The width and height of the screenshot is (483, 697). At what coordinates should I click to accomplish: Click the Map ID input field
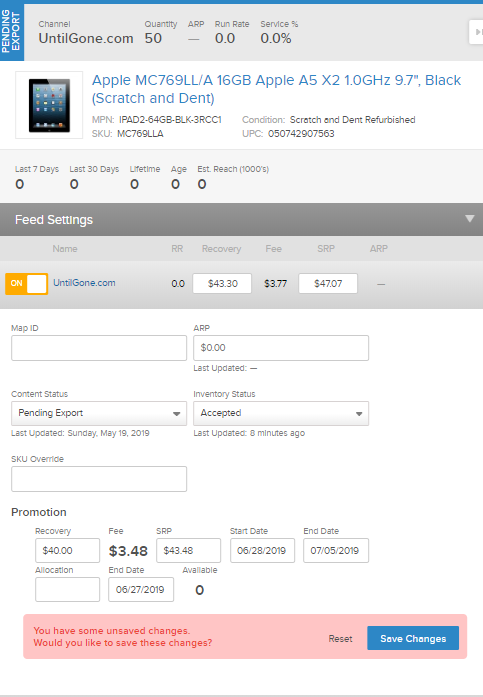pos(99,348)
